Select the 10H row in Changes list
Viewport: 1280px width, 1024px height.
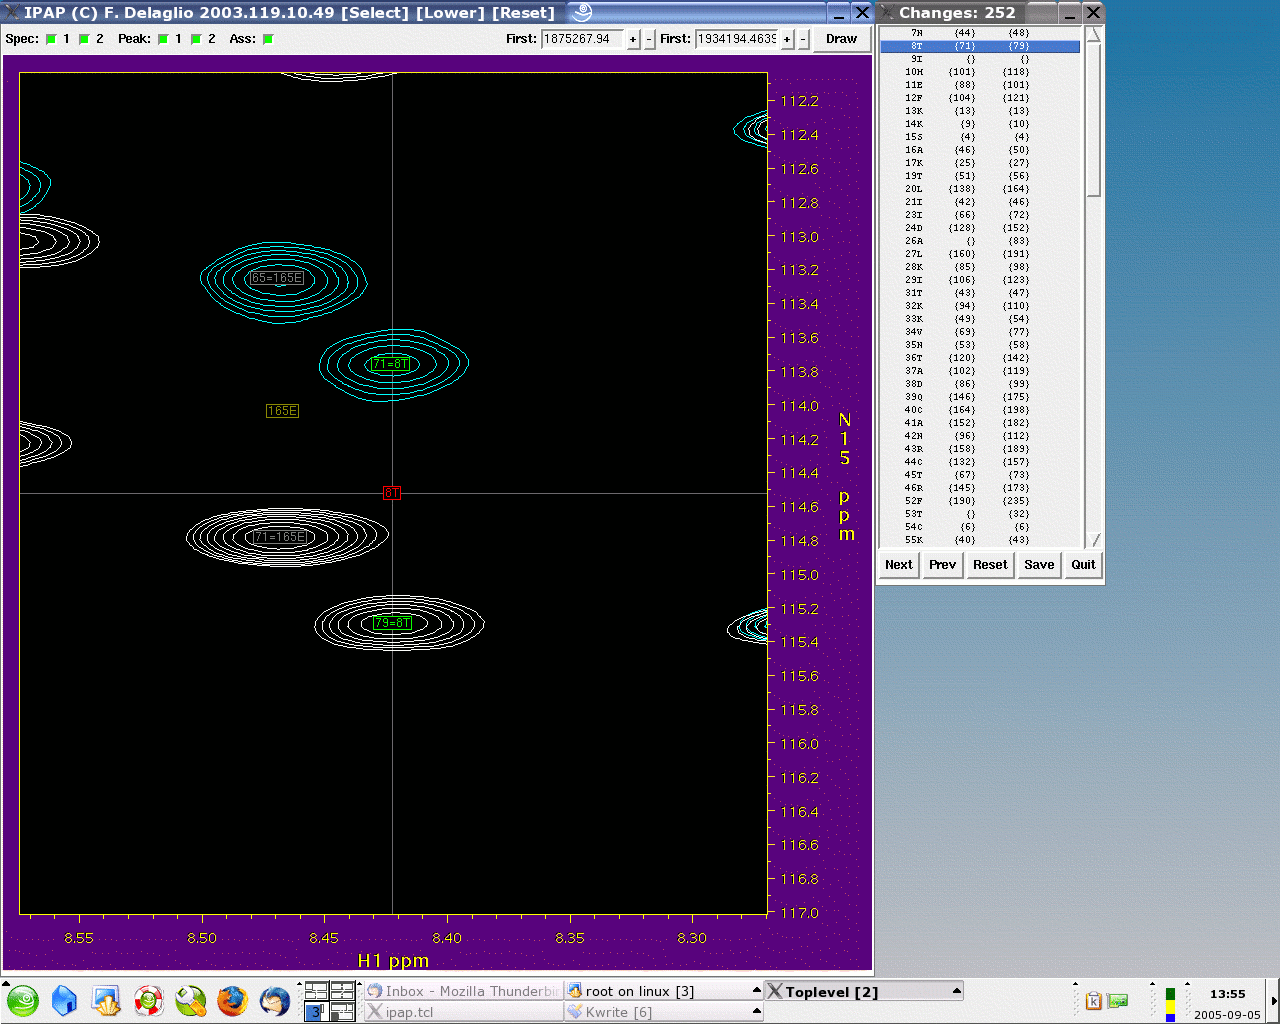pos(980,72)
